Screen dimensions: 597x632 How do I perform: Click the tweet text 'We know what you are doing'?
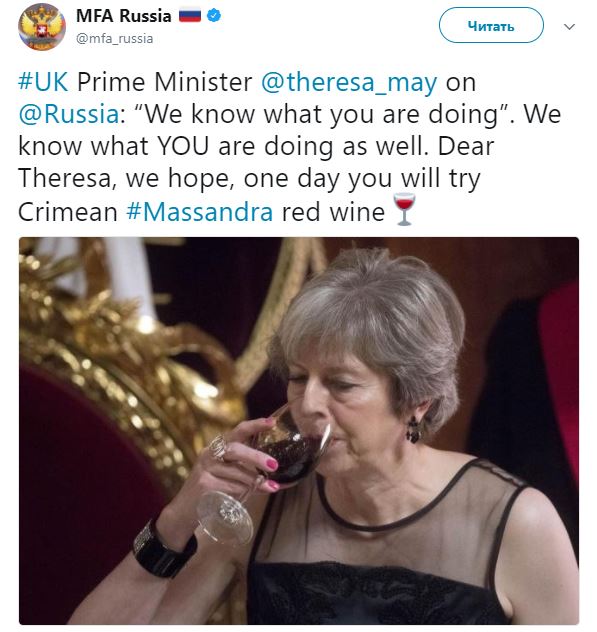click(322, 114)
